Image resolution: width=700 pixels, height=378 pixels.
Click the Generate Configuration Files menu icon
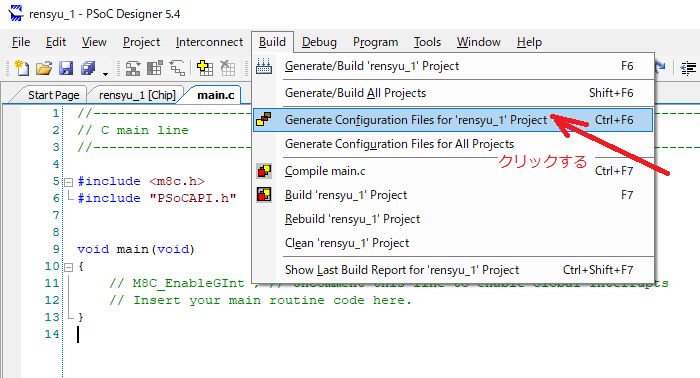click(264, 120)
